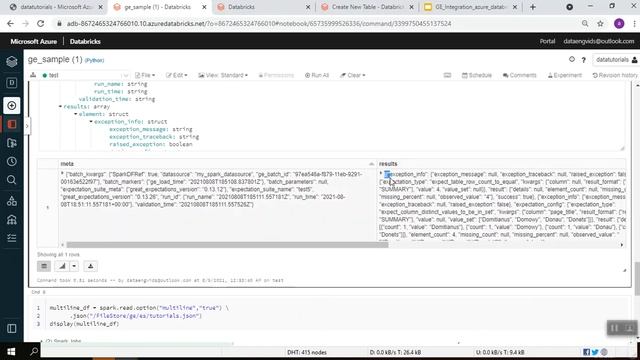The image size is (640, 360).
Task: Expand the collapsed left panel chevron
Action: tap(27, 127)
